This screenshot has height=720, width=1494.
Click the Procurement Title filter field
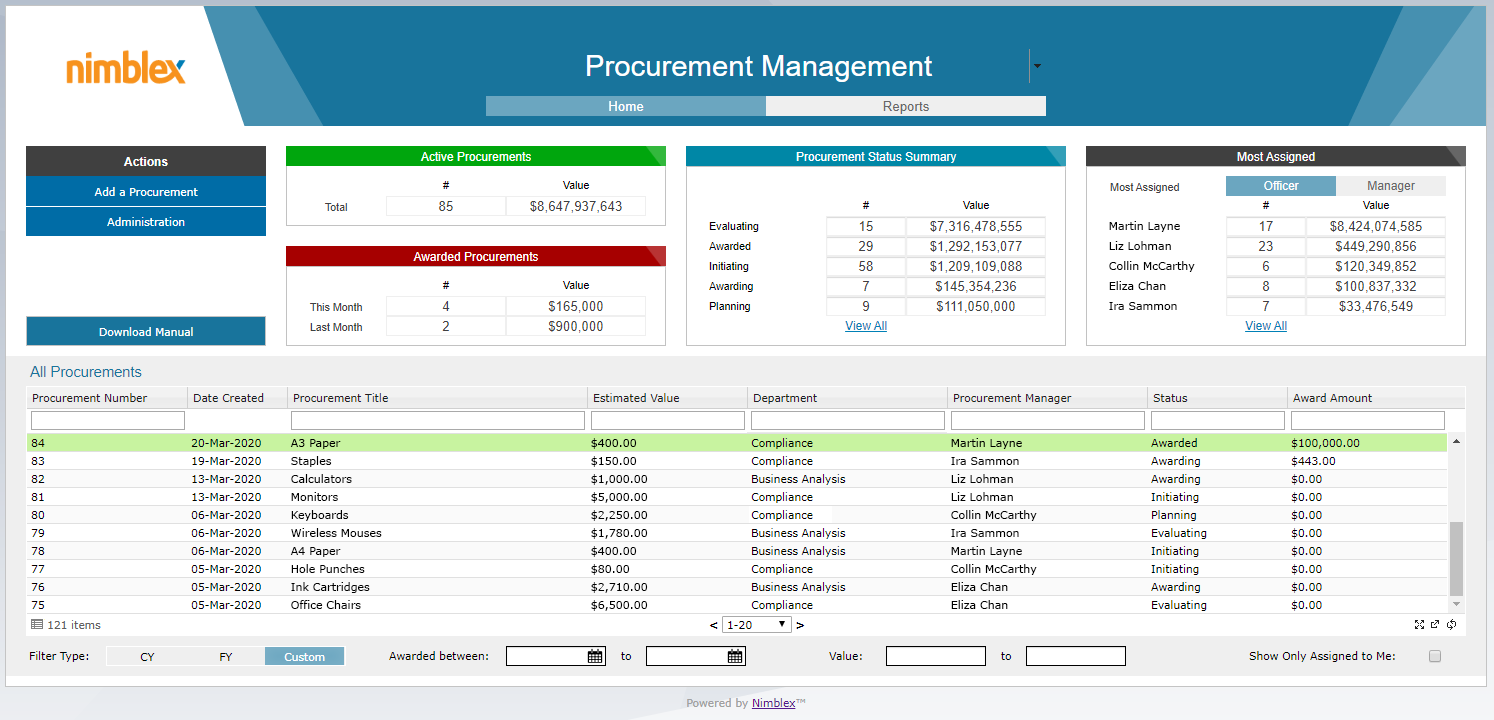[437, 421]
